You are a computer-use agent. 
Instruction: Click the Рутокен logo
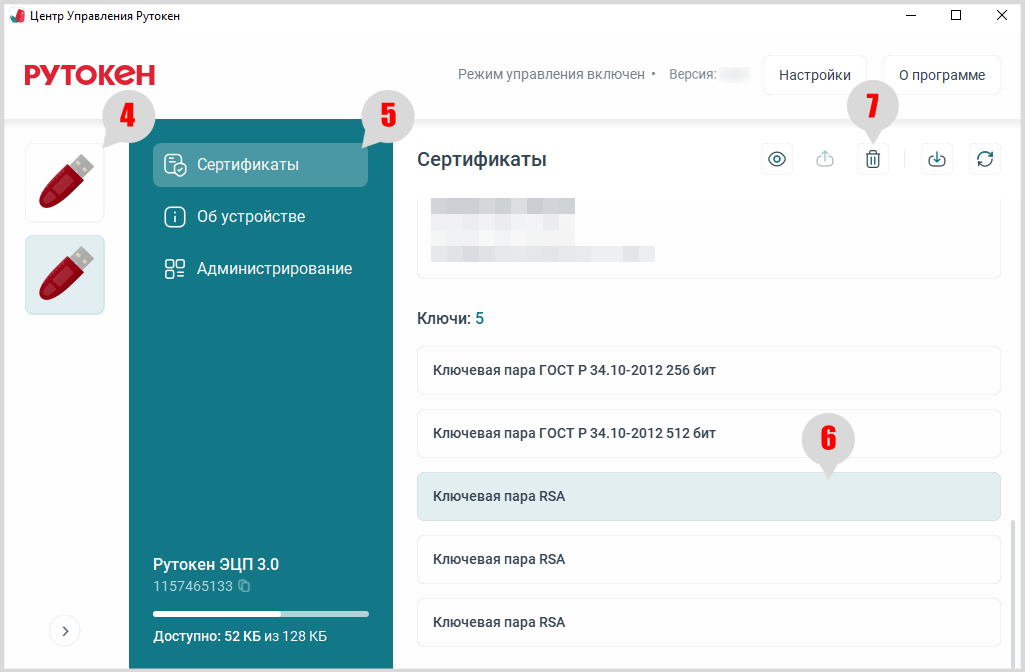pyautogui.click(x=90, y=75)
